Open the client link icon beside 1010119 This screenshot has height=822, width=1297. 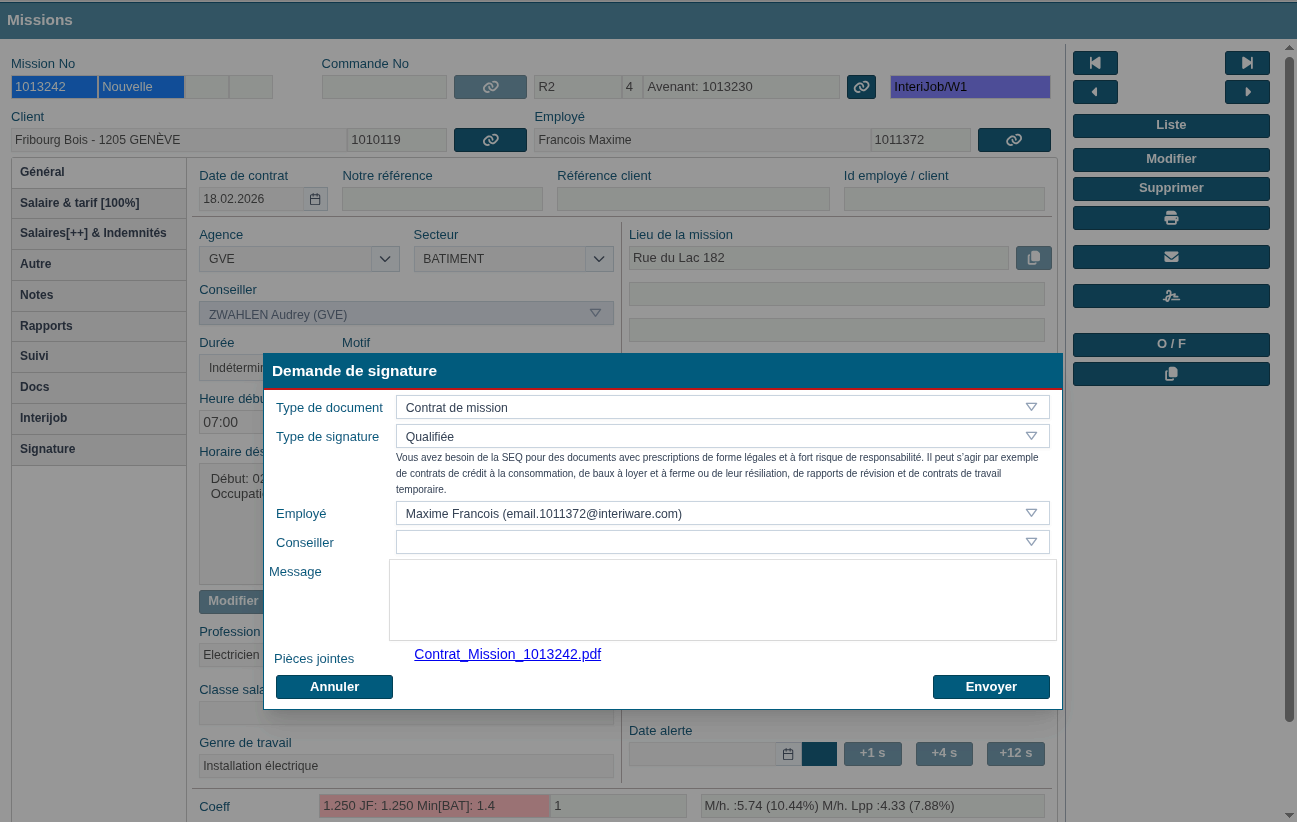[x=490, y=140]
